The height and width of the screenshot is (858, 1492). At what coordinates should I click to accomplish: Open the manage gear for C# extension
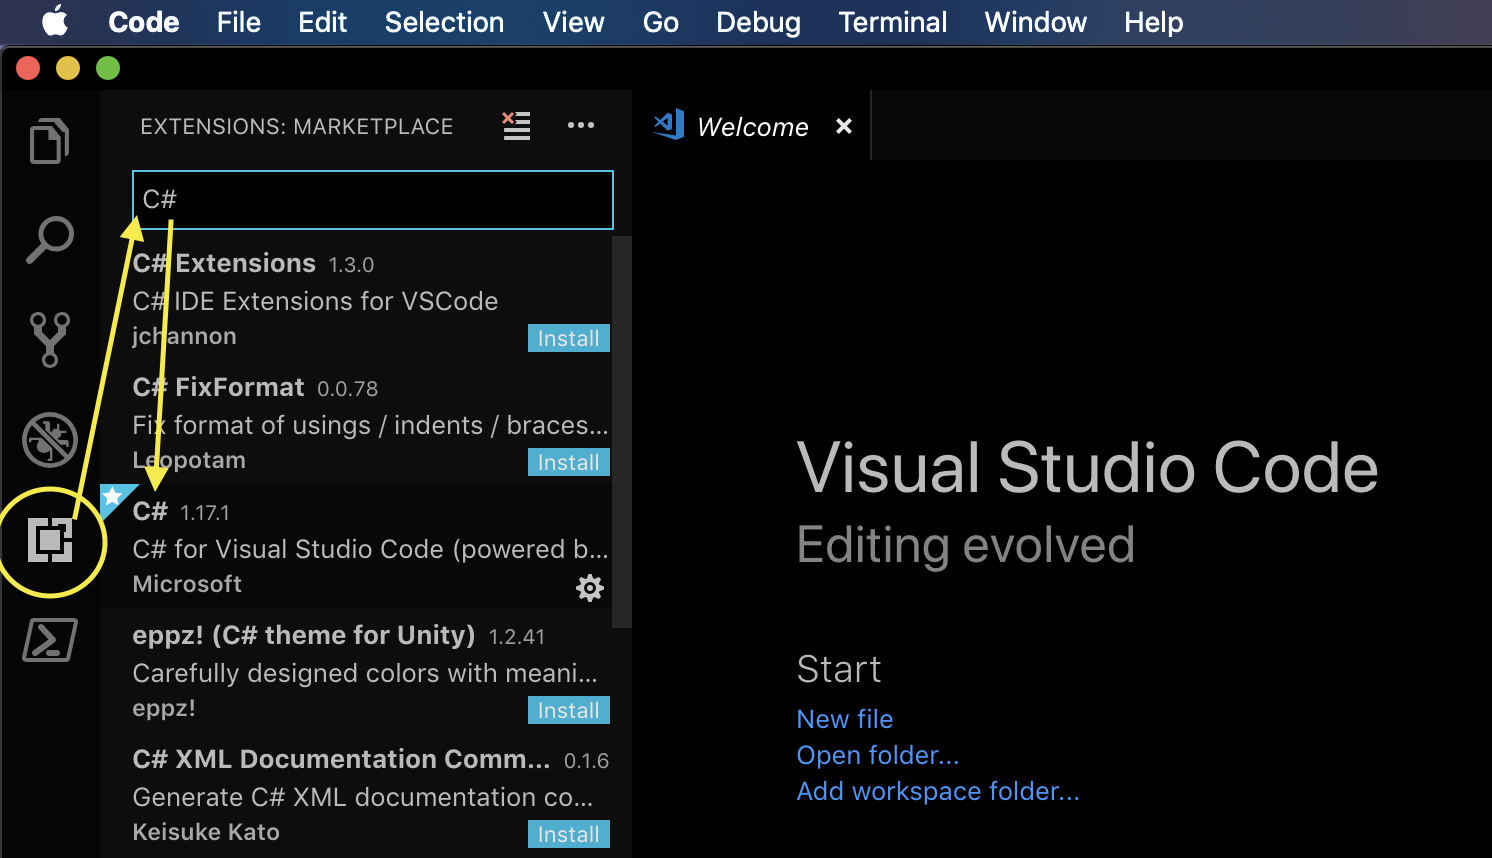tap(590, 588)
